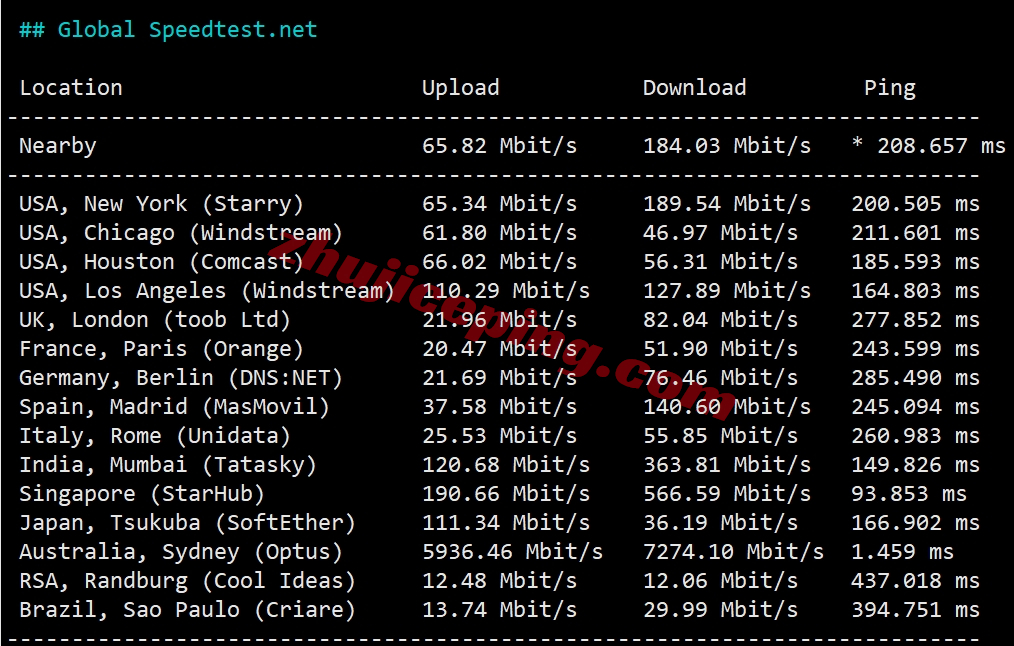Select the Ping column header
This screenshot has height=646, width=1014.
click(x=890, y=88)
